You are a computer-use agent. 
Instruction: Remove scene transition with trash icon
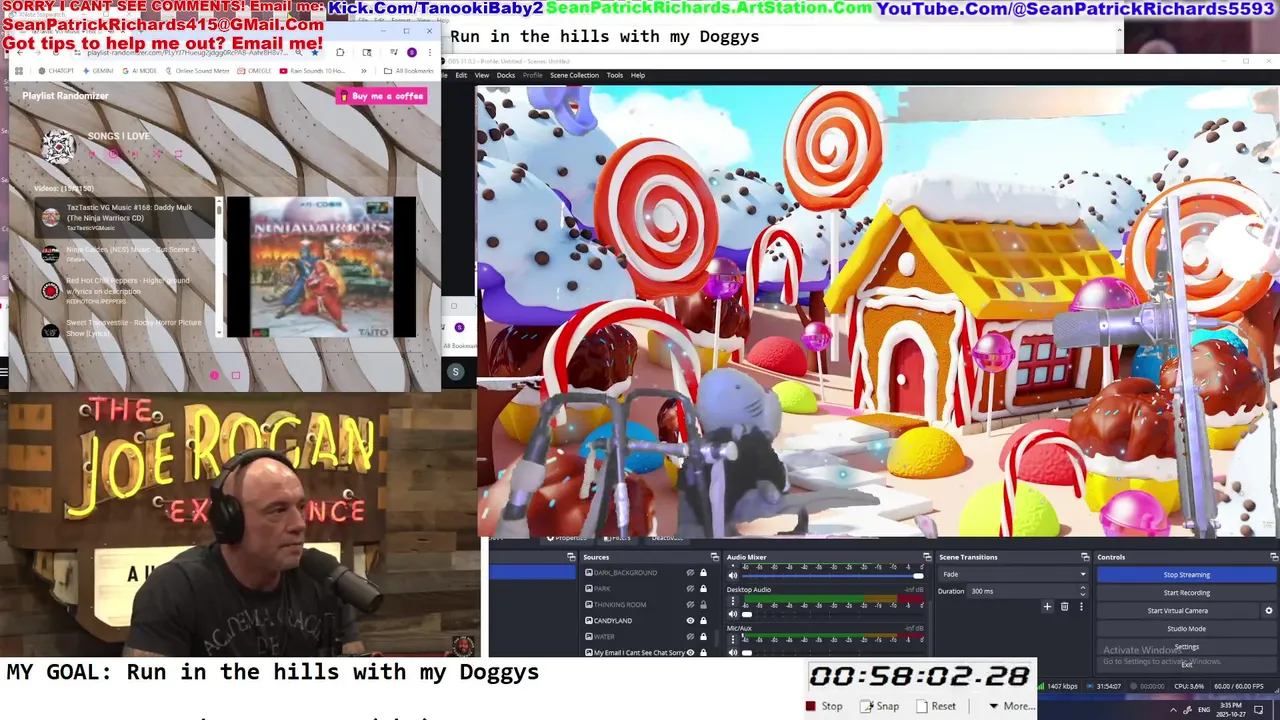[1065, 606]
